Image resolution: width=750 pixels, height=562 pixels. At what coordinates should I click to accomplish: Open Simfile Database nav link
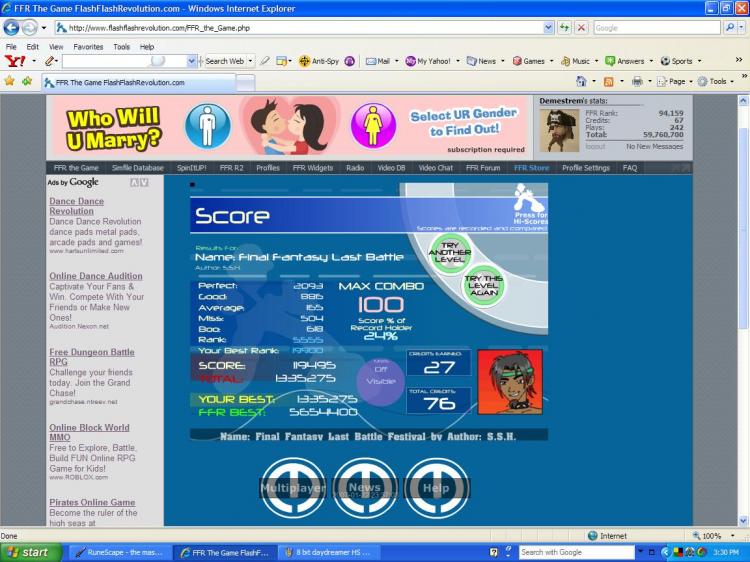click(x=138, y=168)
